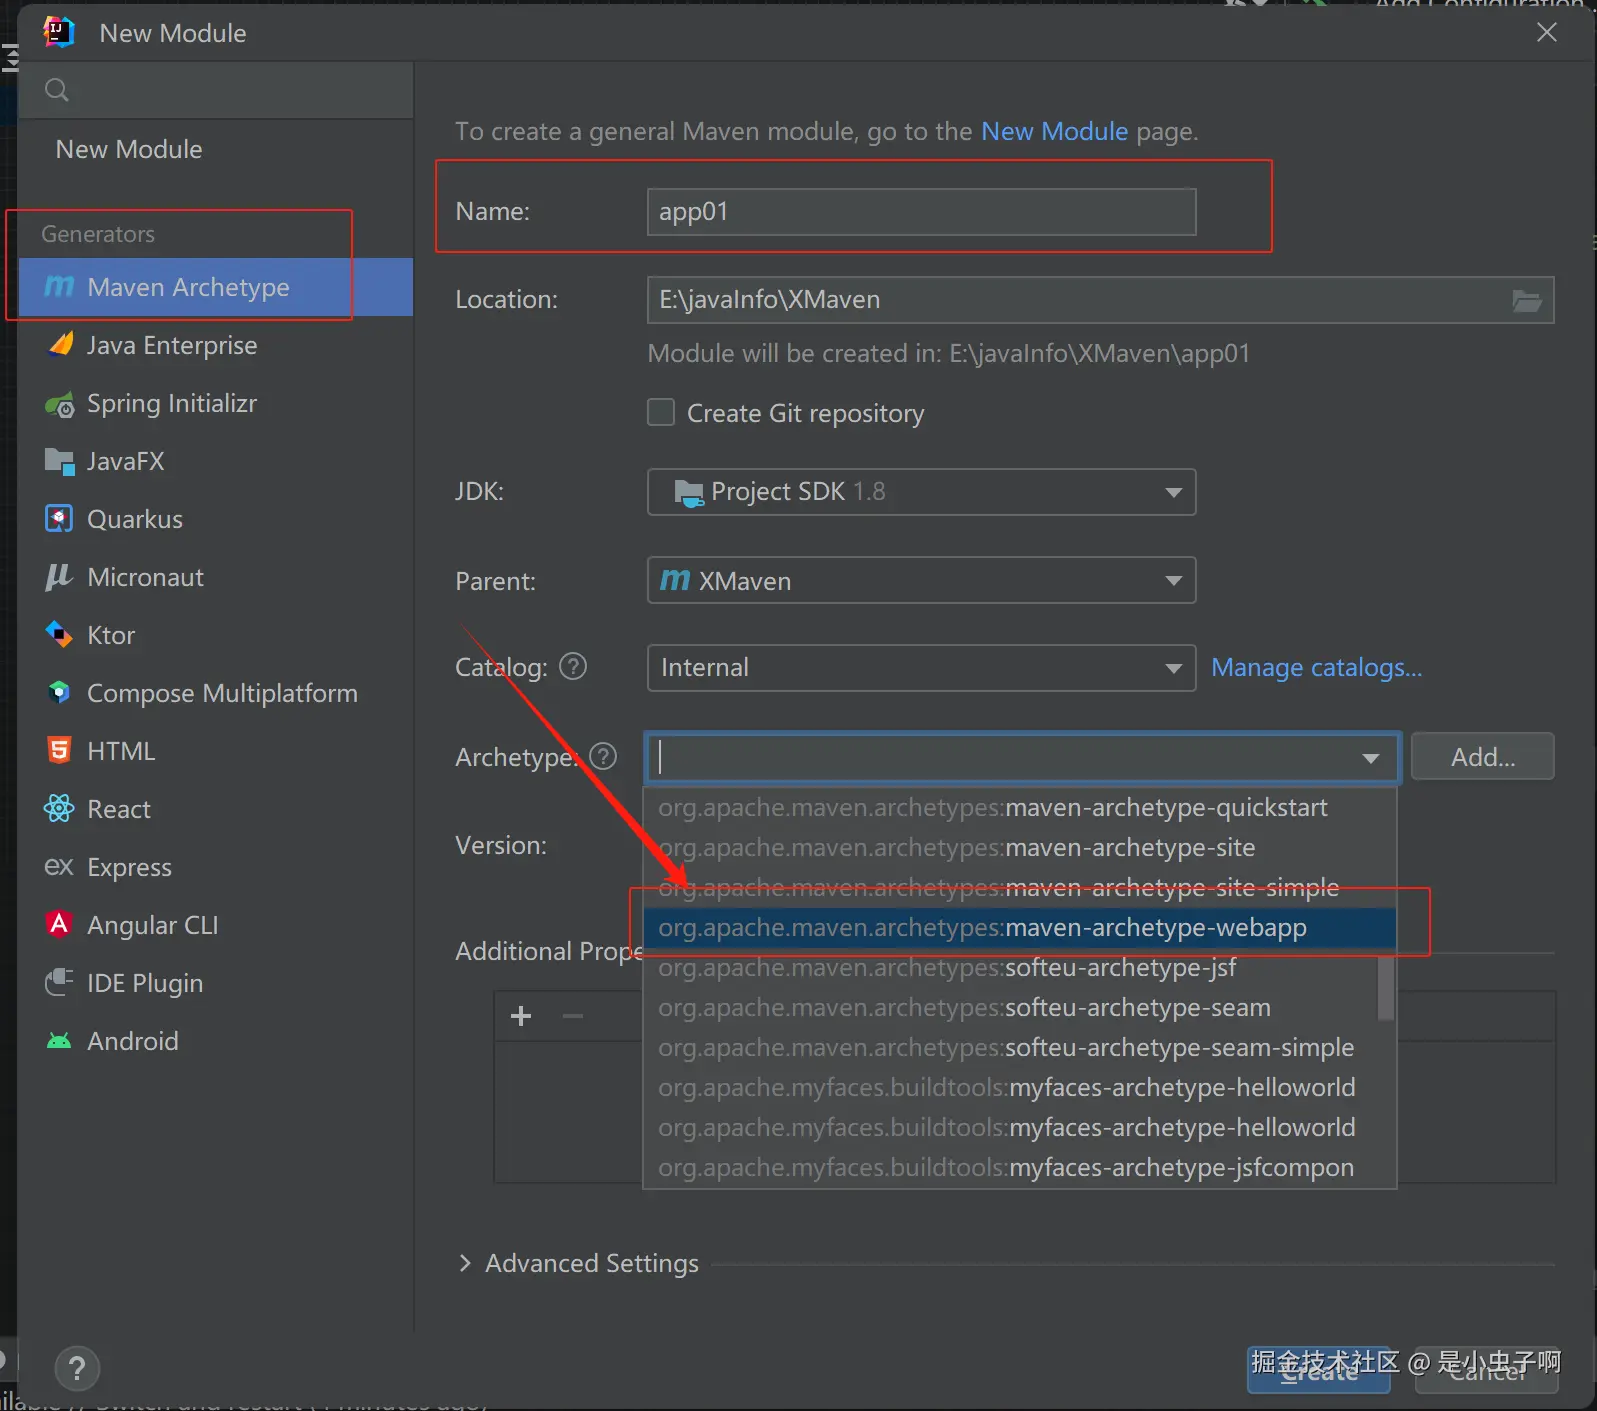Click the plus icon to add a property

tap(521, 1016)
